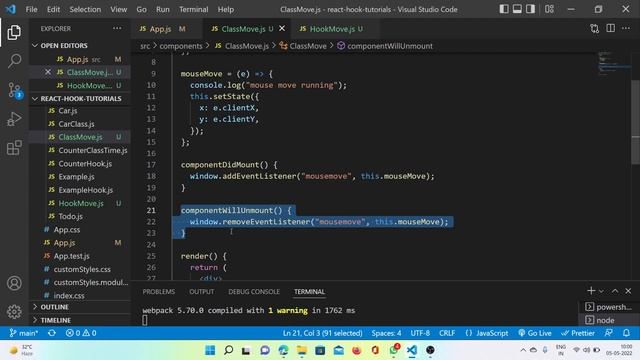Image resolution: width=640 pixels, height=360 pixels.
Task: Switch to the Debug Console tab
Action: pyautogui.click(x=254, y=291)
